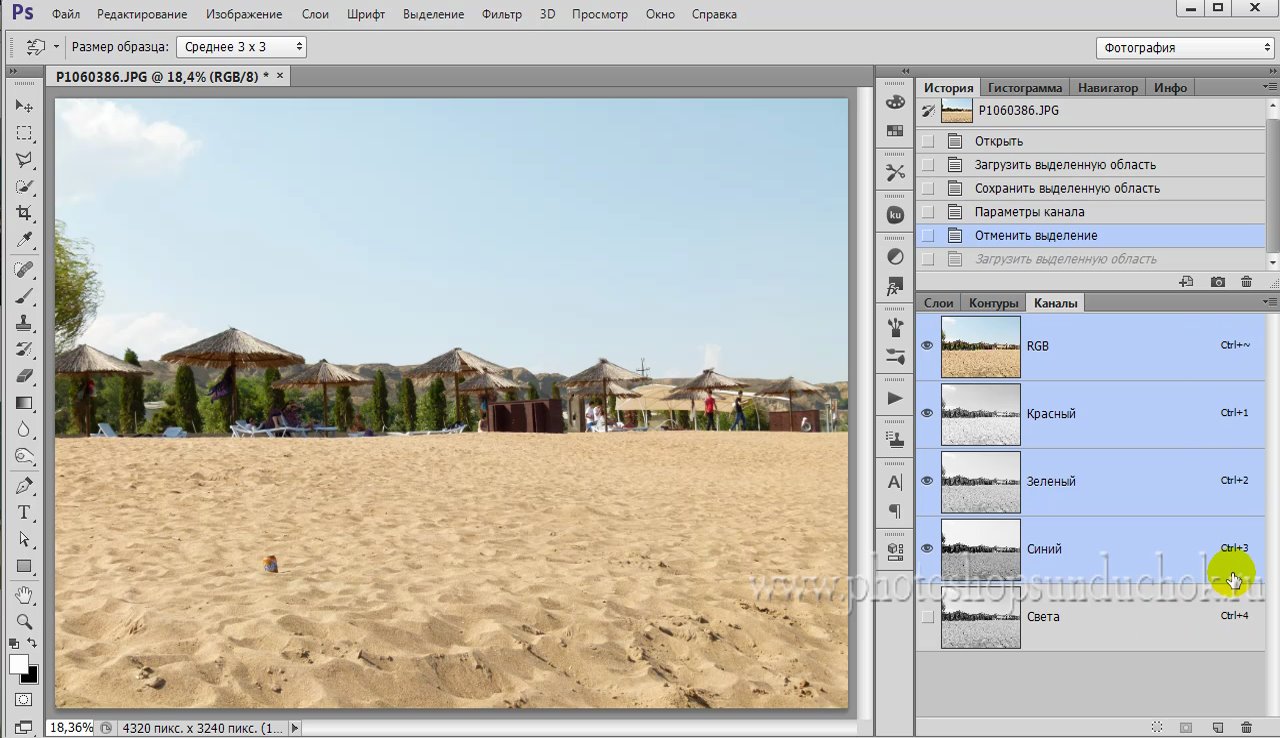
Task: Create new snapshot with camera icon
Action: (1217, 283)
